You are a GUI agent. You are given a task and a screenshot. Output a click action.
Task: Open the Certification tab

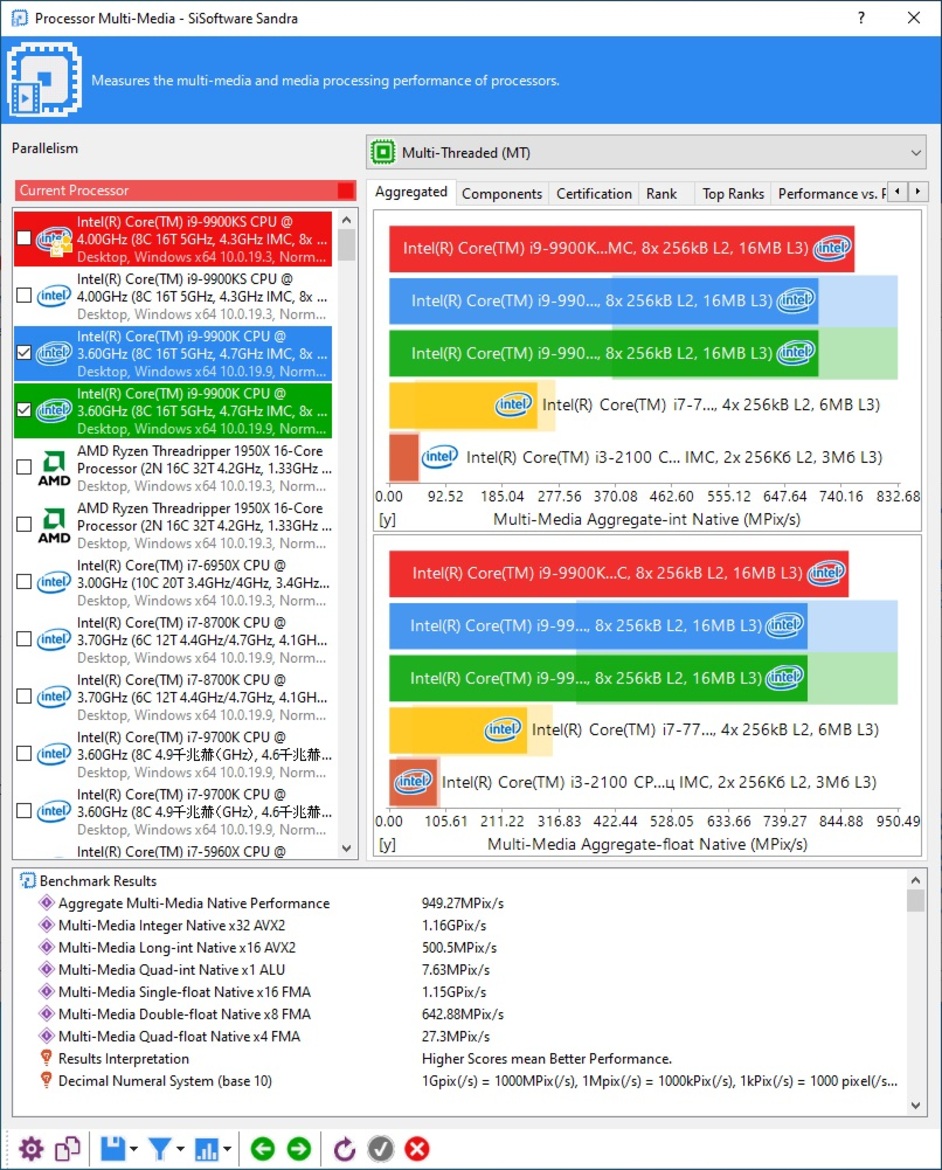594,194
